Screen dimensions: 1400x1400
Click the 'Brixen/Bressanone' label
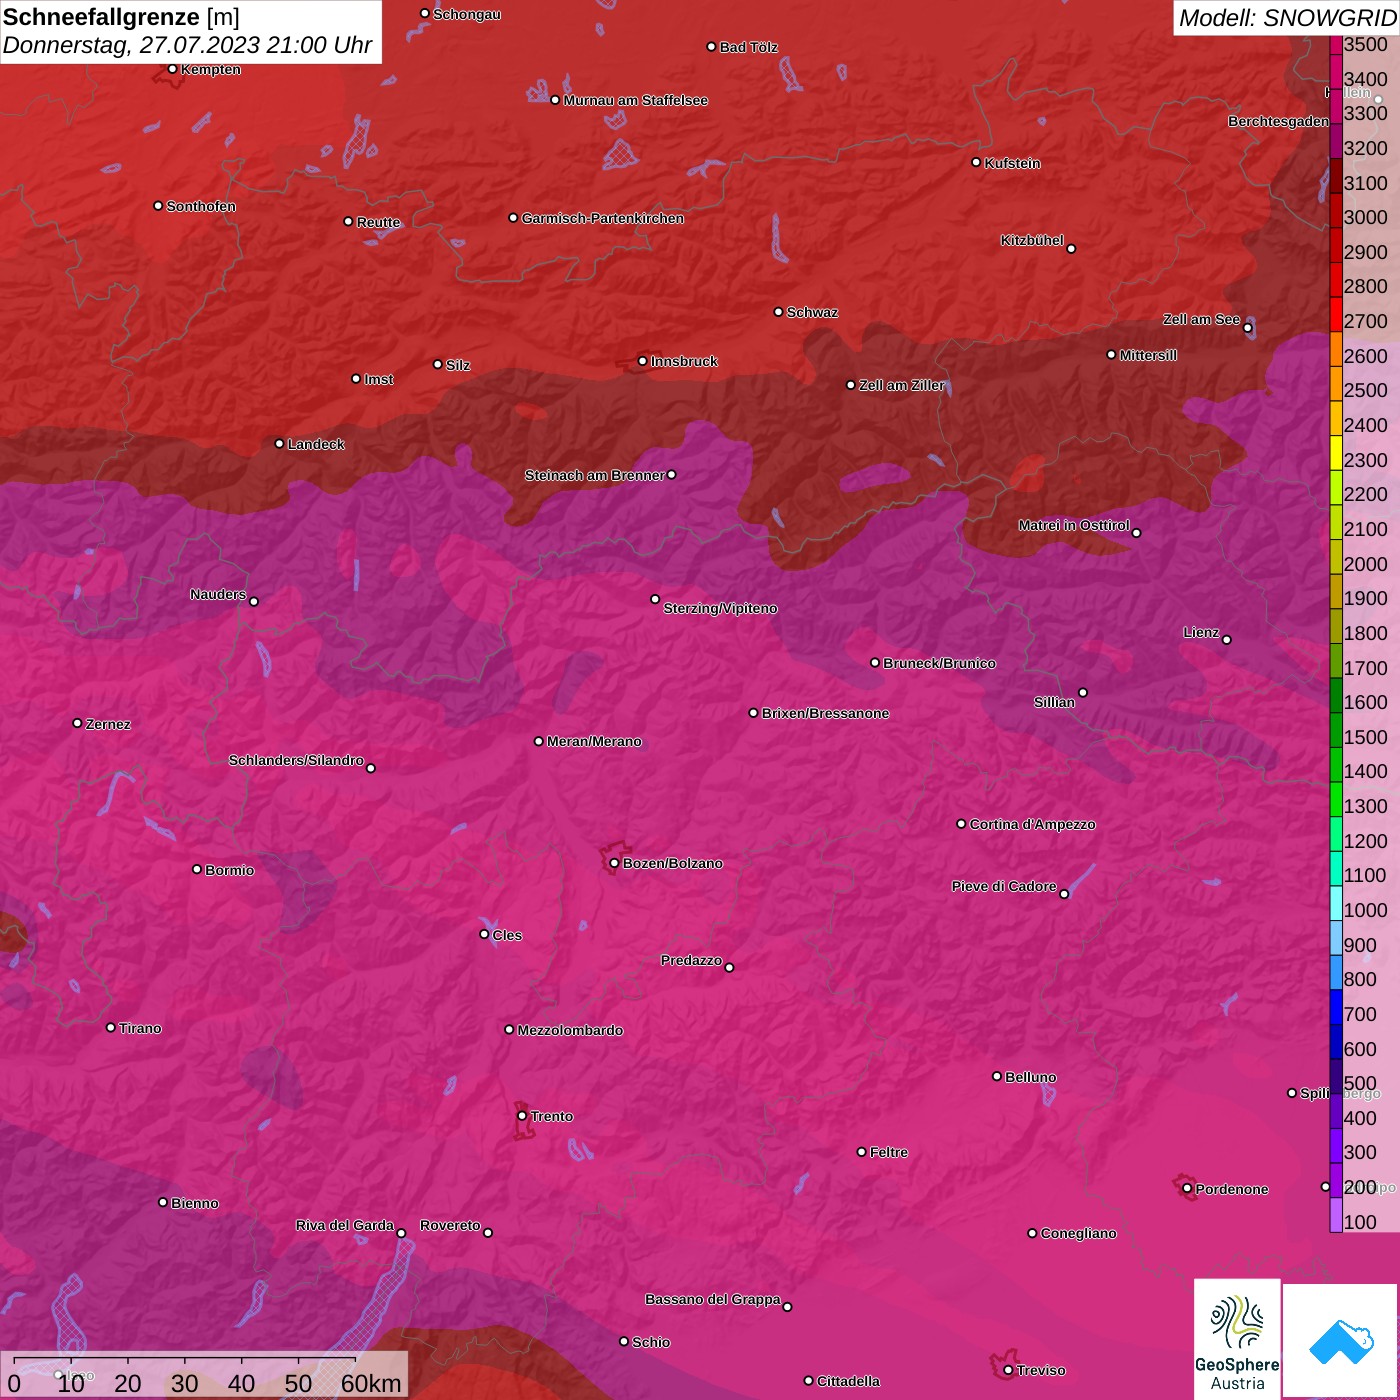(825, 713)
